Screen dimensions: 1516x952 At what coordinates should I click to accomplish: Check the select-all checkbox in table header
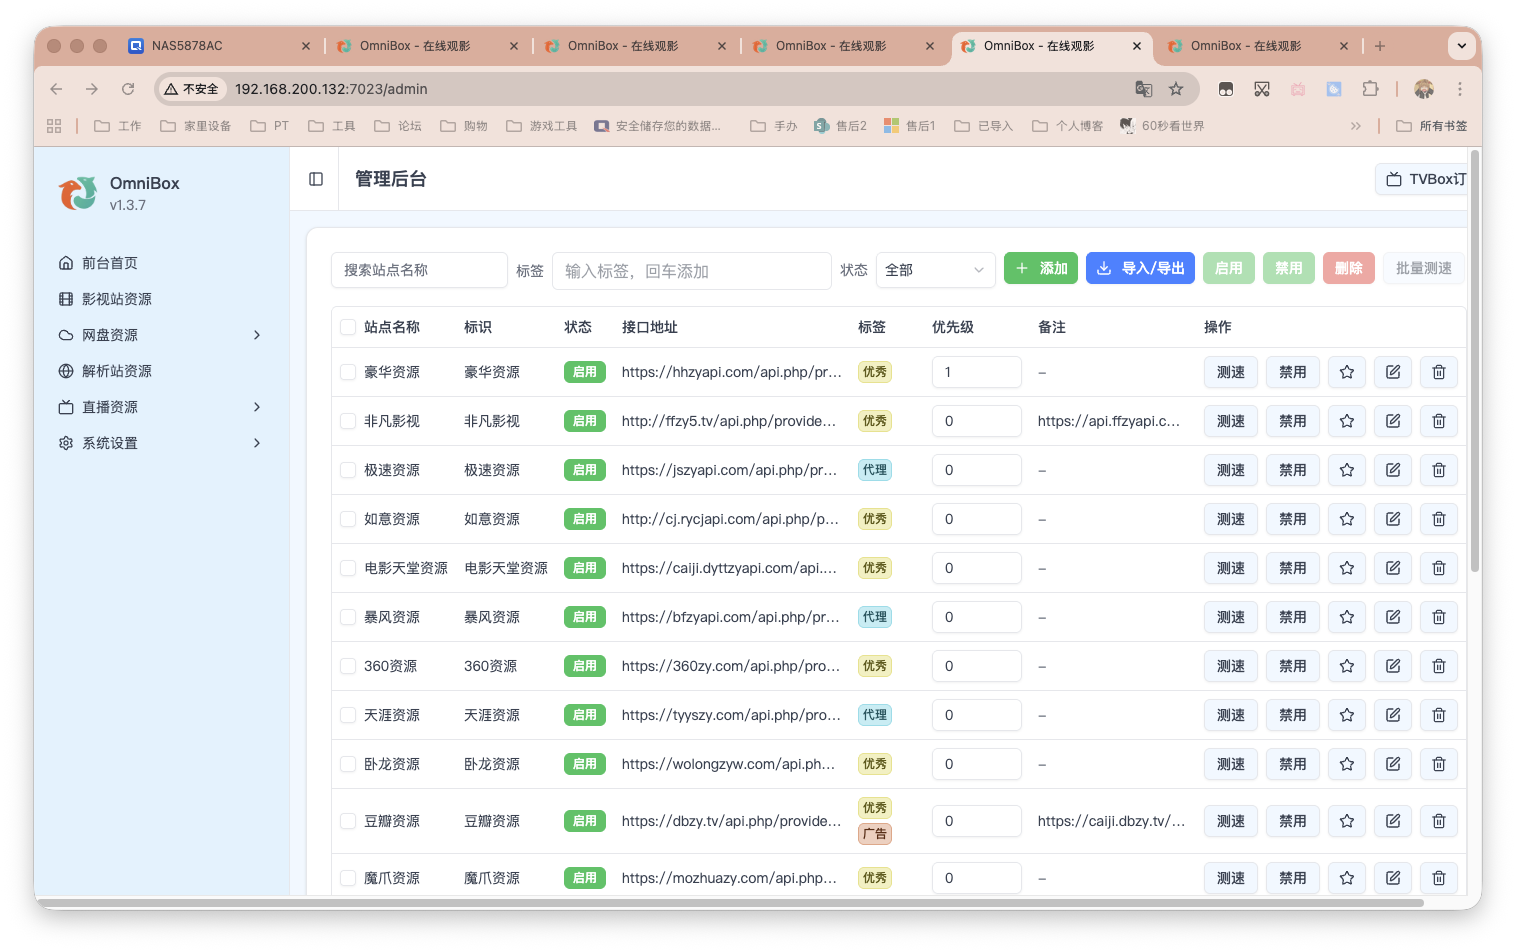point(347,326)
